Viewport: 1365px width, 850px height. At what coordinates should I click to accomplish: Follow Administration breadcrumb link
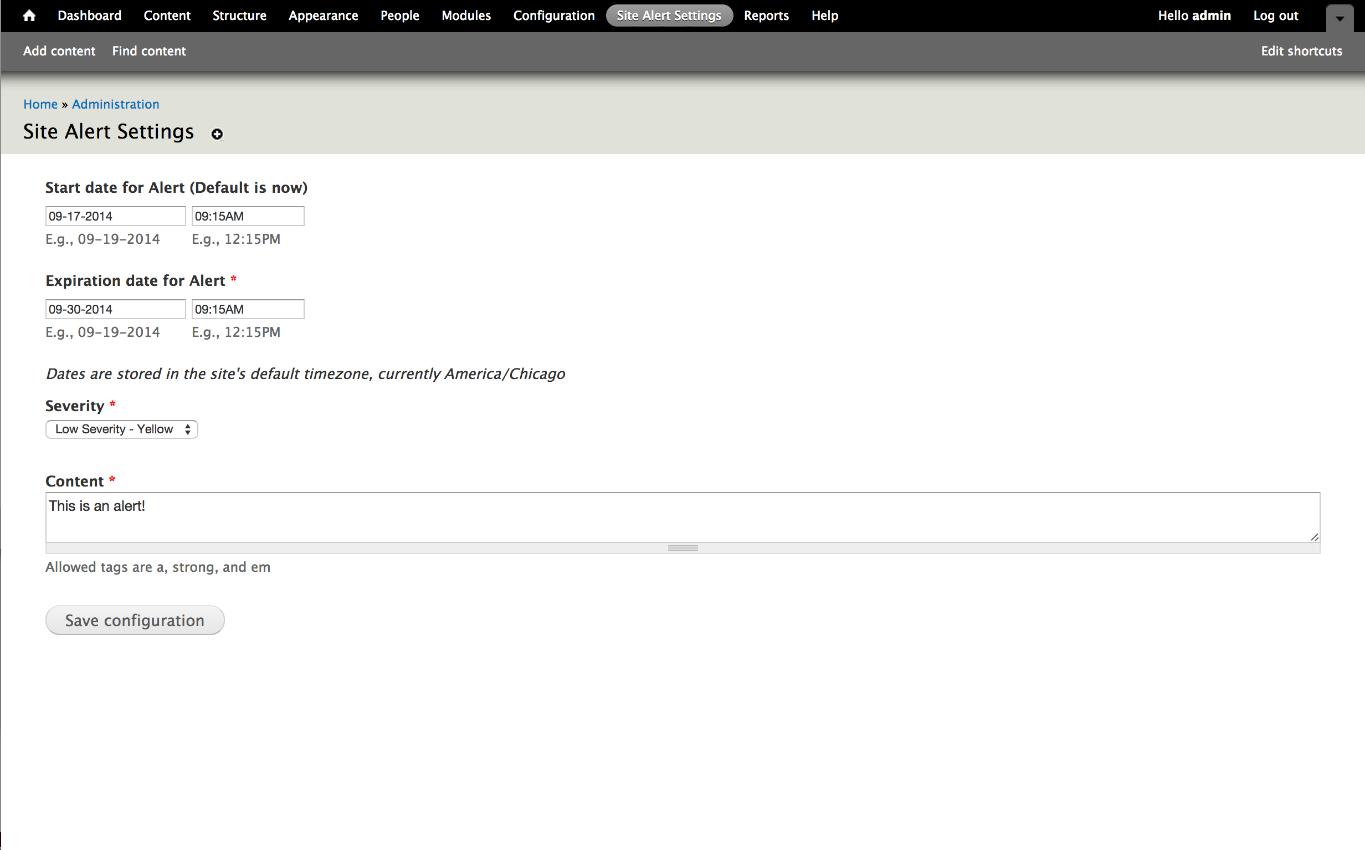click(x=115, y=104)
